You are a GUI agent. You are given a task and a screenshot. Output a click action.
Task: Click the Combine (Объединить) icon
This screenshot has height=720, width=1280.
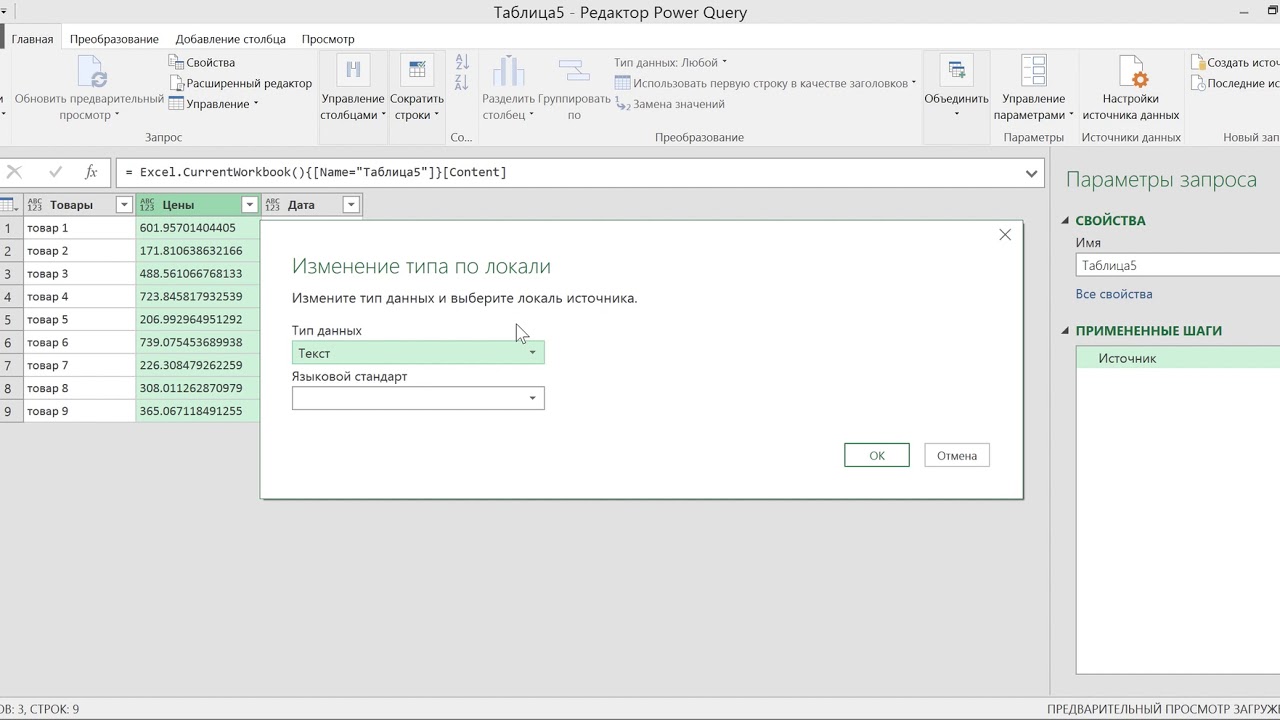pos(956,70)
